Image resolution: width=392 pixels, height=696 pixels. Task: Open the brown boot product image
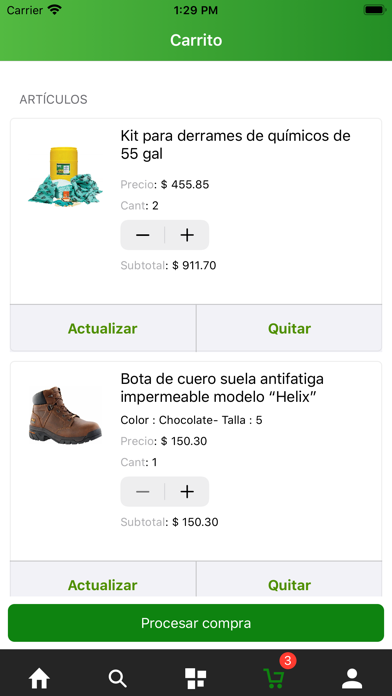(x=65, y=415)
